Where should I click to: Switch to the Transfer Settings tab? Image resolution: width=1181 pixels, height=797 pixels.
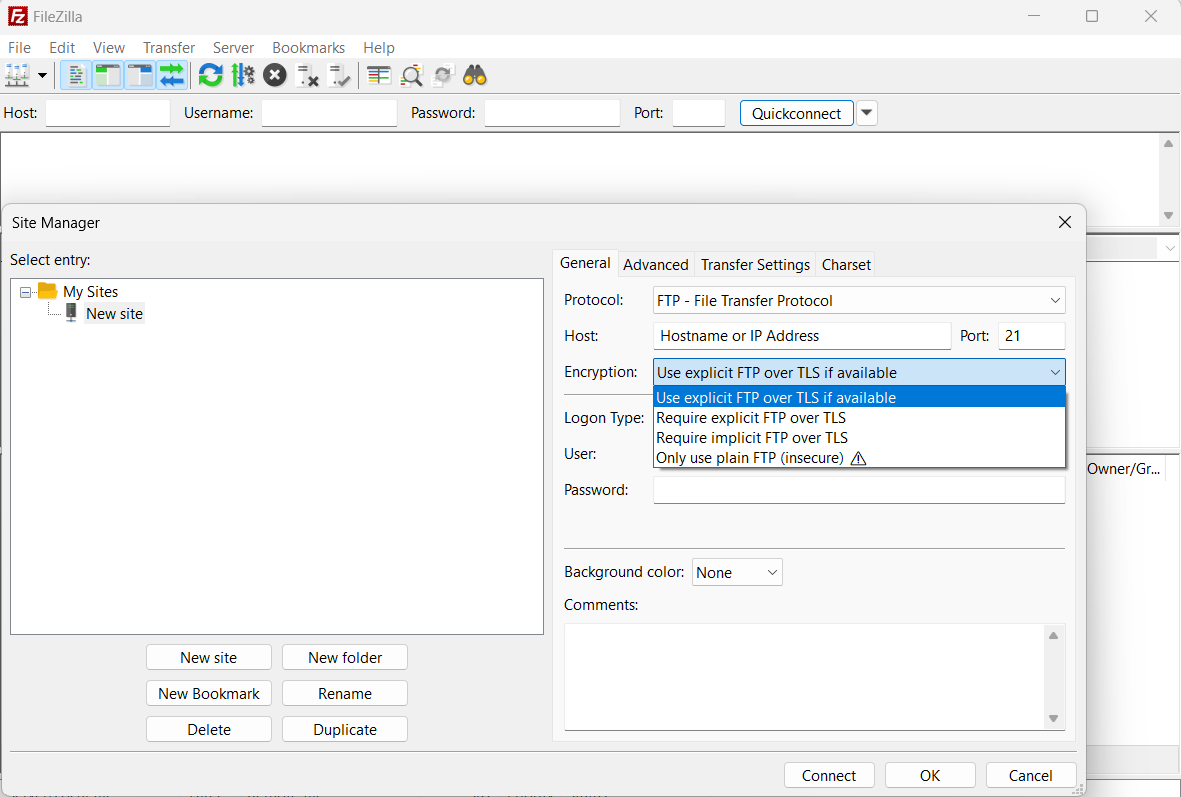click(x=755, y=264)
